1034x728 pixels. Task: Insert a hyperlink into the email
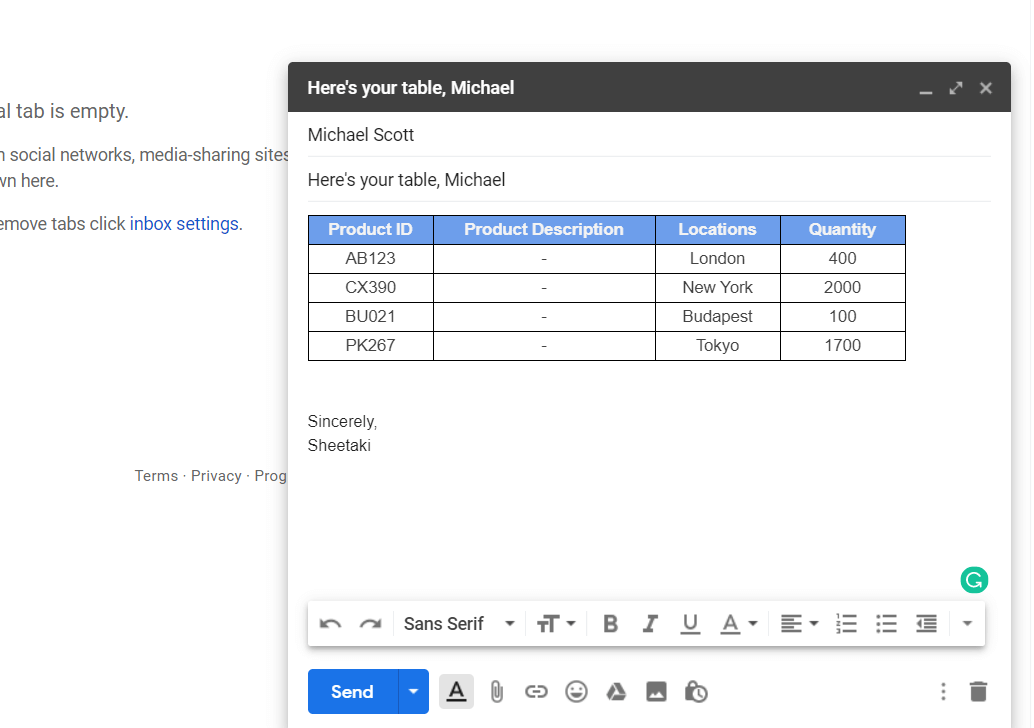(x=537, y=691)
